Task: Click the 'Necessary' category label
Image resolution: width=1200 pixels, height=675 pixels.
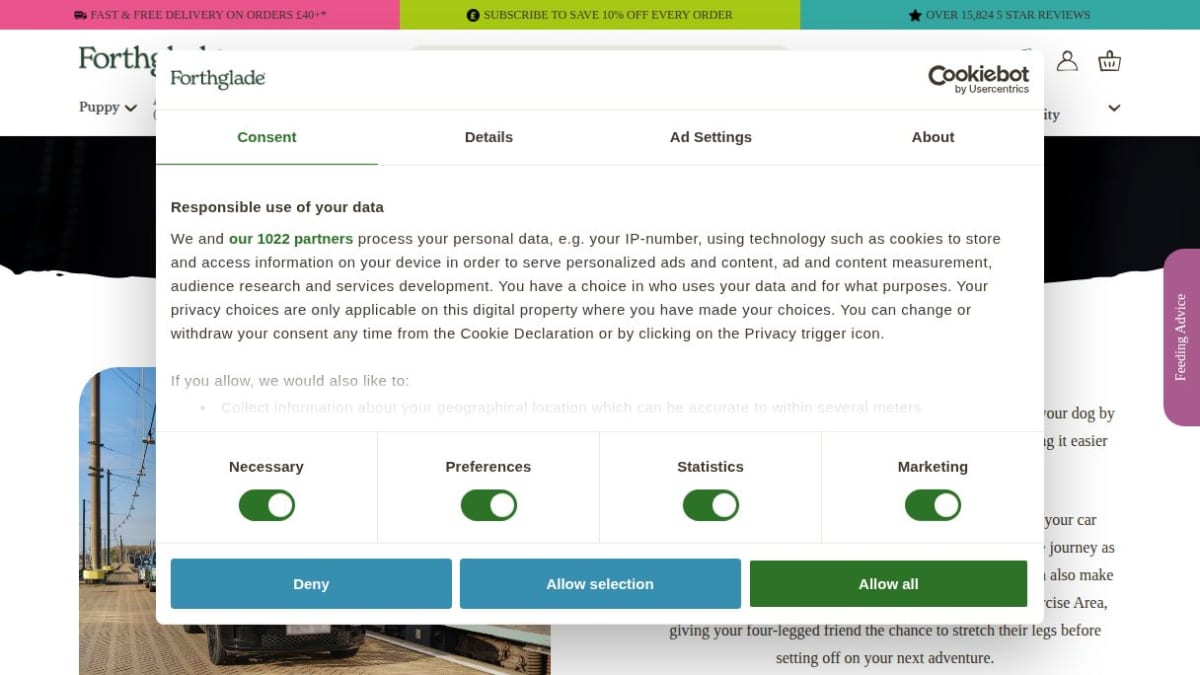Action: [266, 467]
